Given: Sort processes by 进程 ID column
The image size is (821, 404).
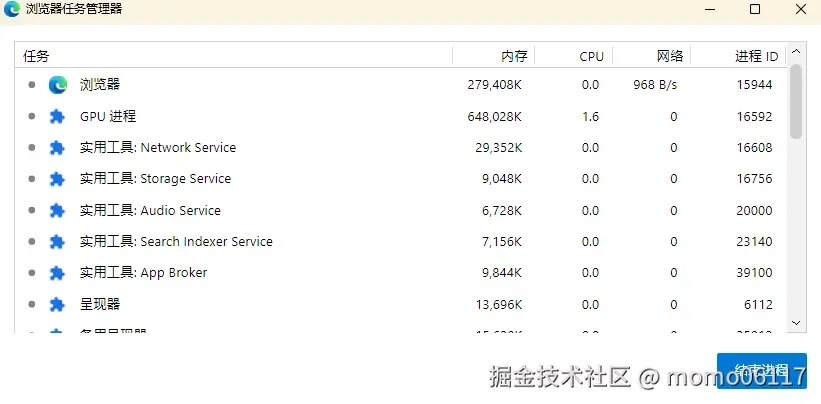Looking at the screenshot, I should coord(738,56).
